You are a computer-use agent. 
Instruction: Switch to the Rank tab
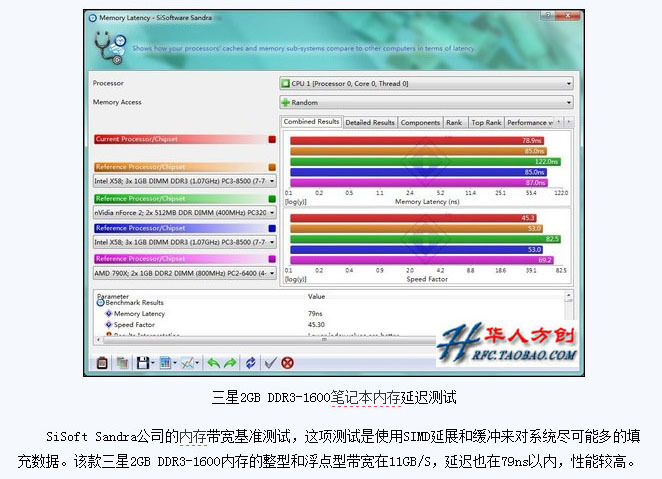coord(454,122)
